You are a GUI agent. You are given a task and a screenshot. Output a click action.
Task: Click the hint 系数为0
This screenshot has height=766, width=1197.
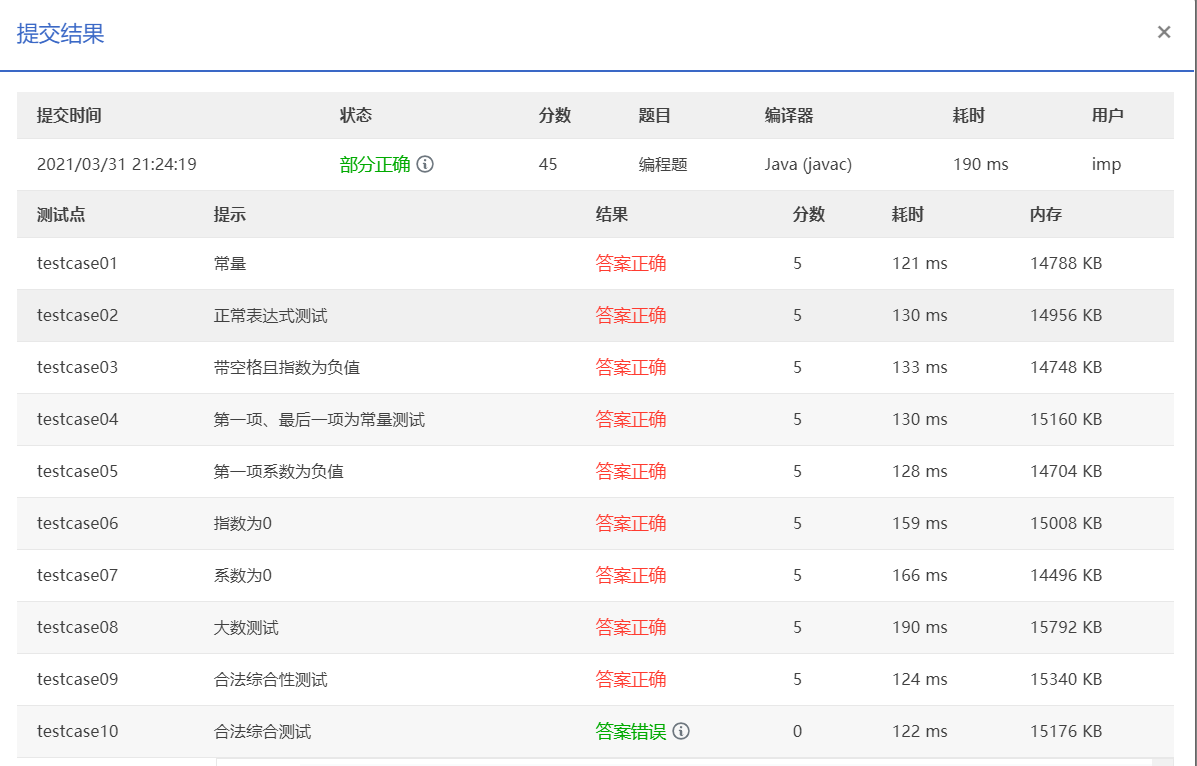coord(243,575)
